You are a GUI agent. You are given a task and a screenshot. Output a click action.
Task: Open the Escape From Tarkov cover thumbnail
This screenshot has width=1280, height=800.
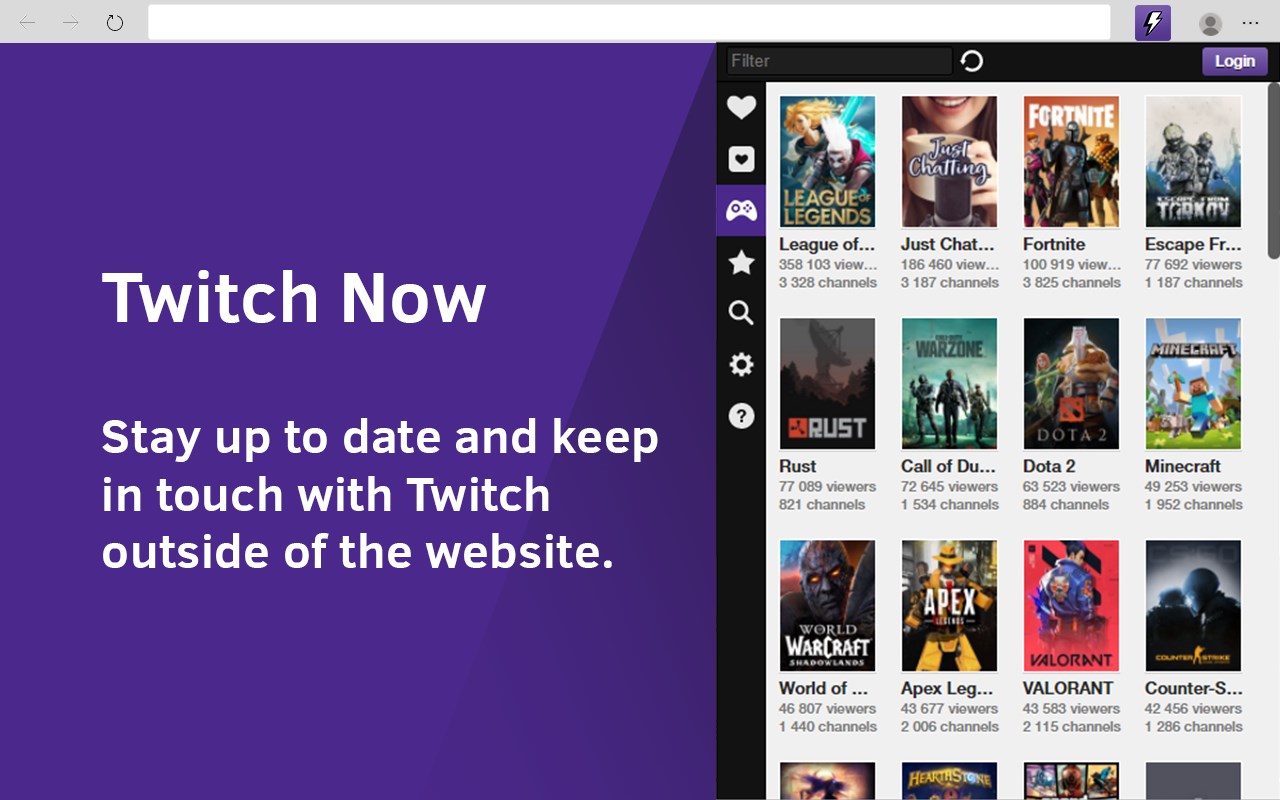1193,162
